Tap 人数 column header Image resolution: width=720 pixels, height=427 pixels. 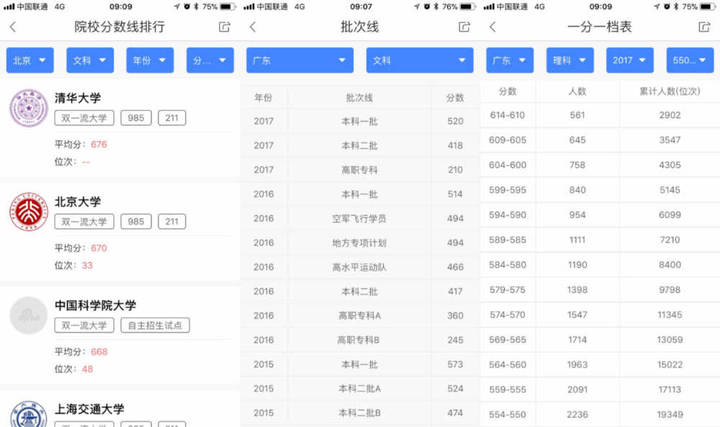[577, 91]
